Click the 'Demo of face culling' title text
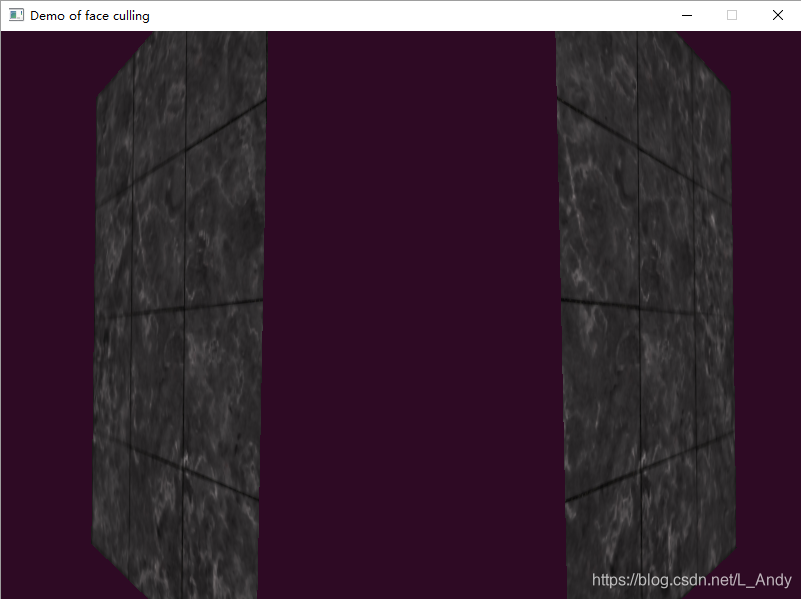The height and width of the screenshot is (599, 802). tap(90, 16)
